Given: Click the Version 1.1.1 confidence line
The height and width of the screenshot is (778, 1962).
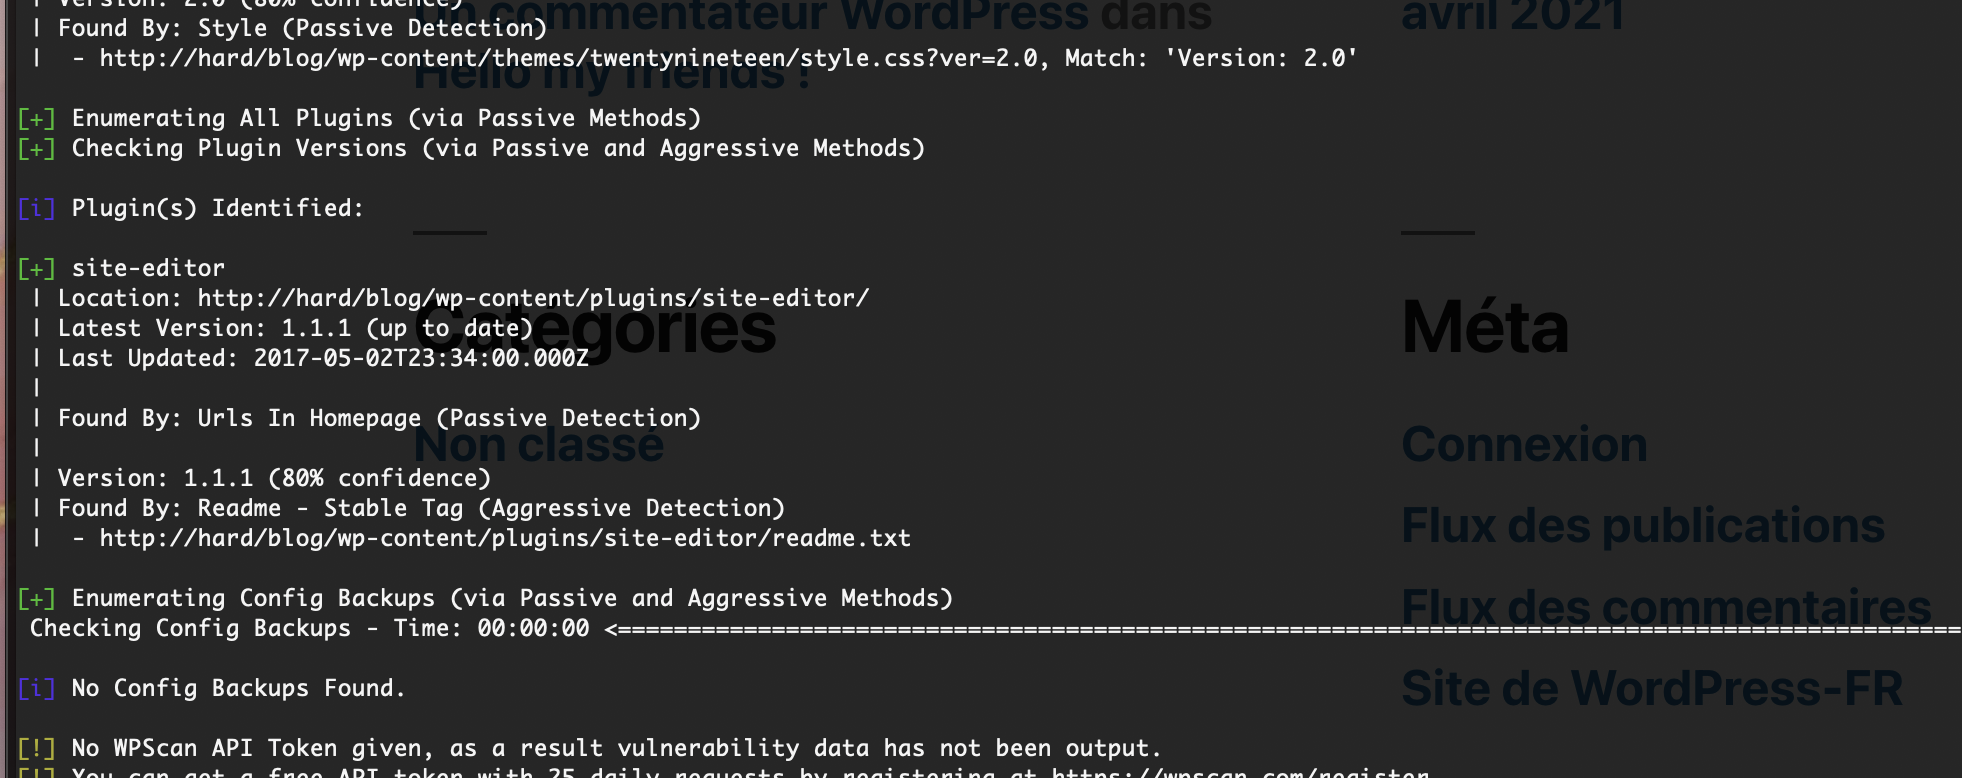Looking at the screenshot, I should point(274,478).
